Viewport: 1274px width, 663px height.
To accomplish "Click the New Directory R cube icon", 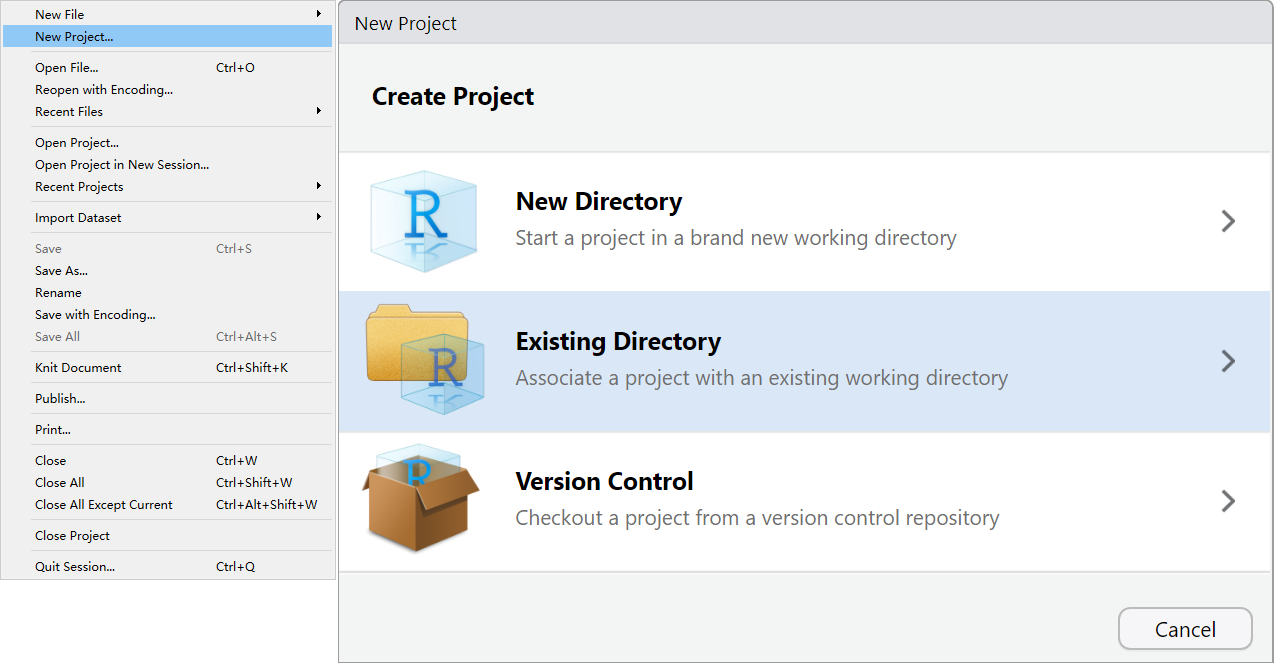I will 423,222.
